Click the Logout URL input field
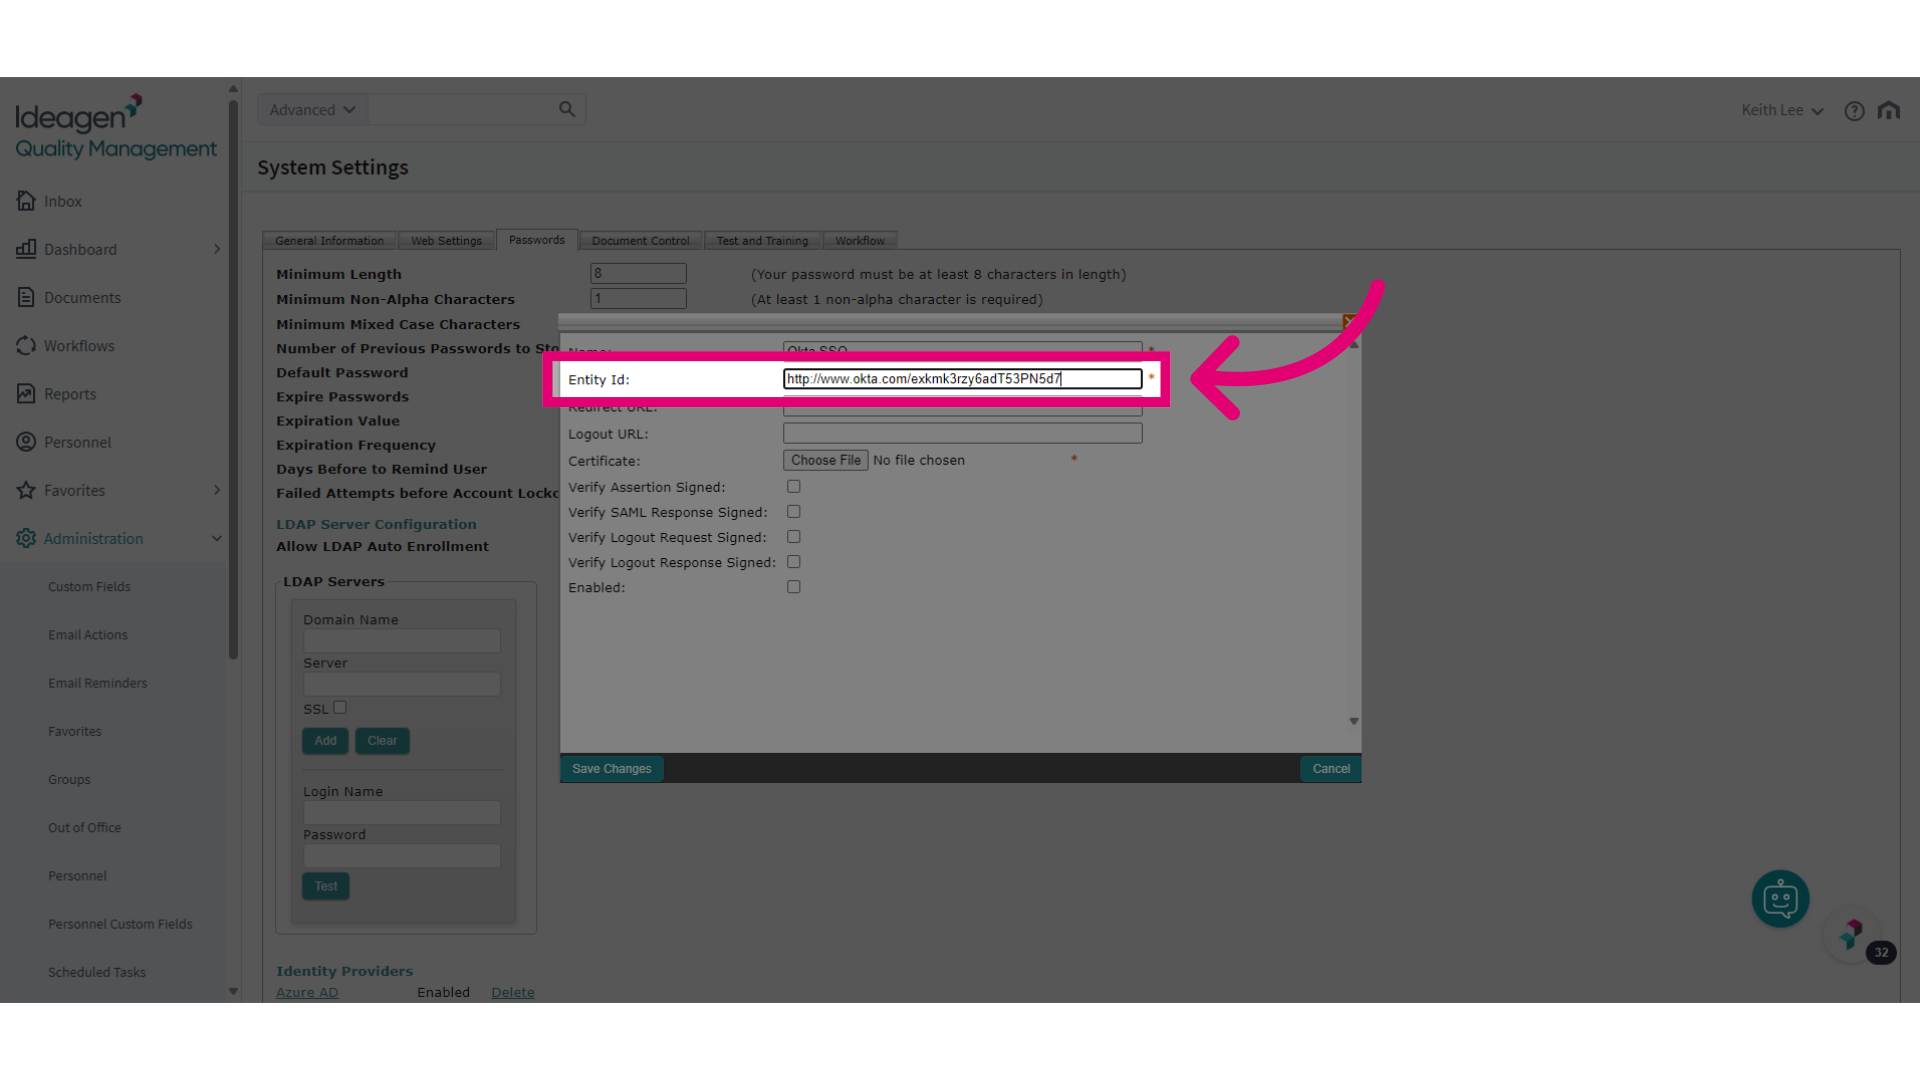This screenshot has width=1920, height=1080. 962,433
